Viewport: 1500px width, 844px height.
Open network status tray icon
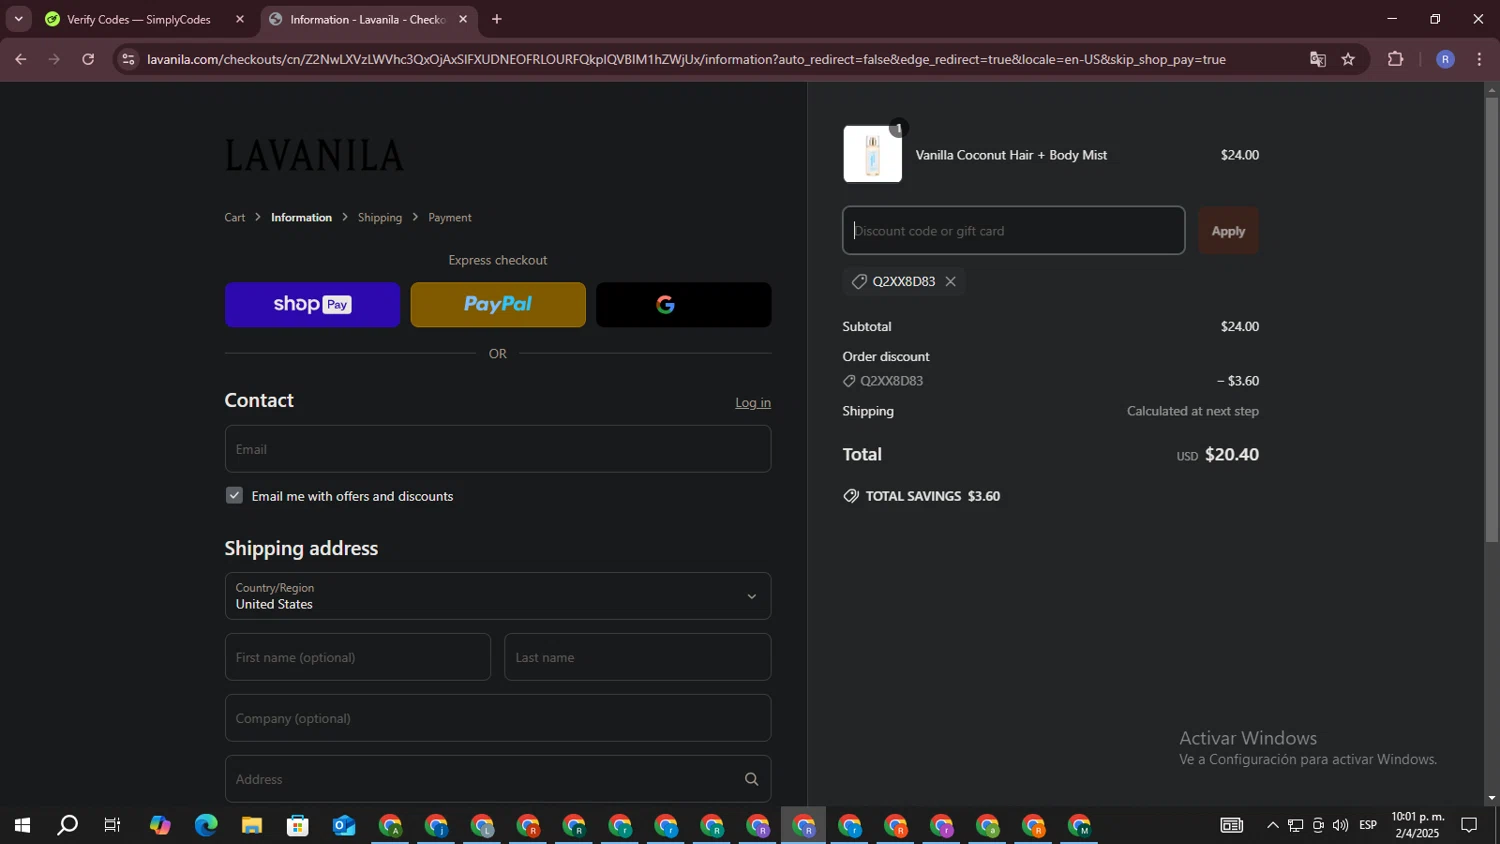click(x=1295, y=825)
